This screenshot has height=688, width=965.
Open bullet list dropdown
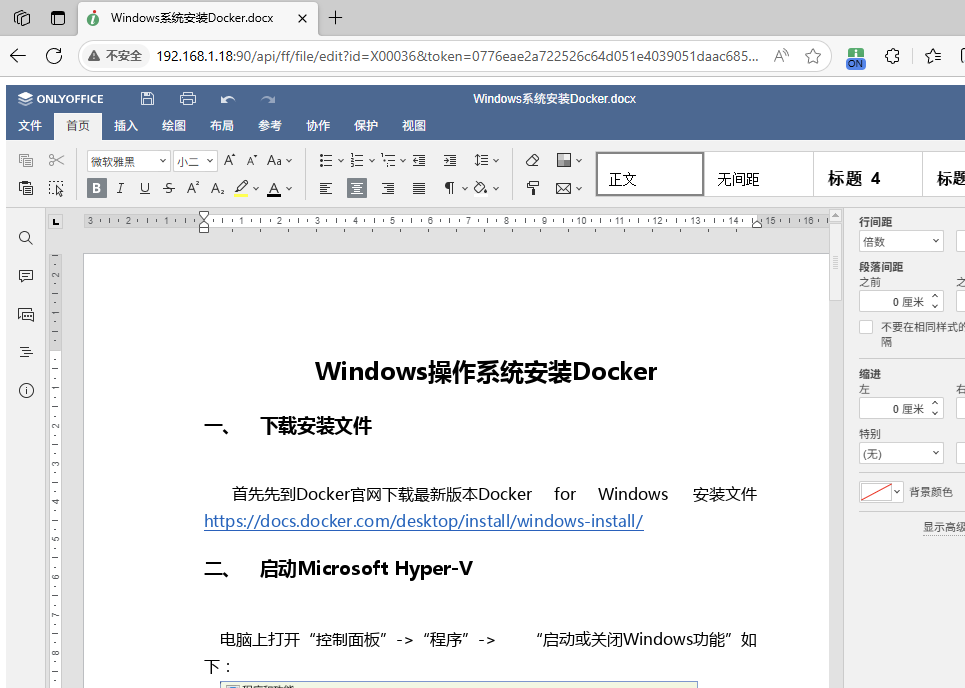(x=341, y=161)
